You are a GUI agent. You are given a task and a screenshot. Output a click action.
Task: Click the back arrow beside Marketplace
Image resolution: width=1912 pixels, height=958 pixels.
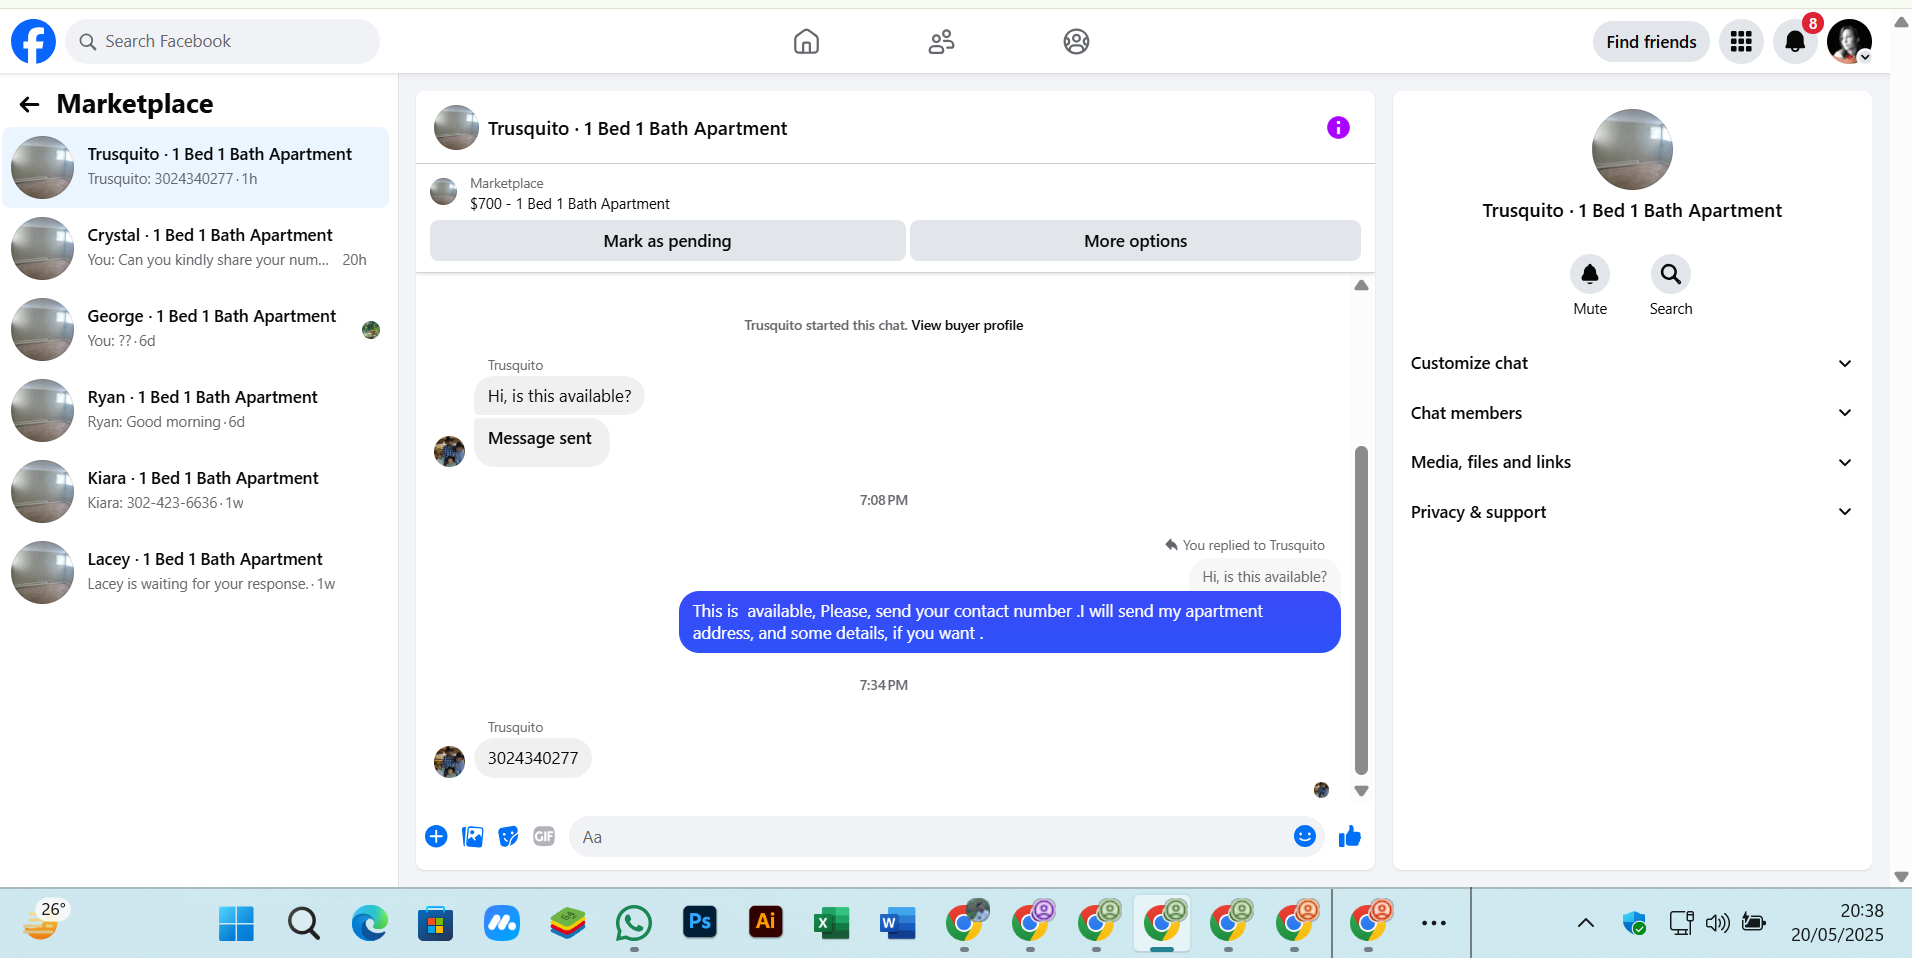pyautogui.click(x=29, y=104)
